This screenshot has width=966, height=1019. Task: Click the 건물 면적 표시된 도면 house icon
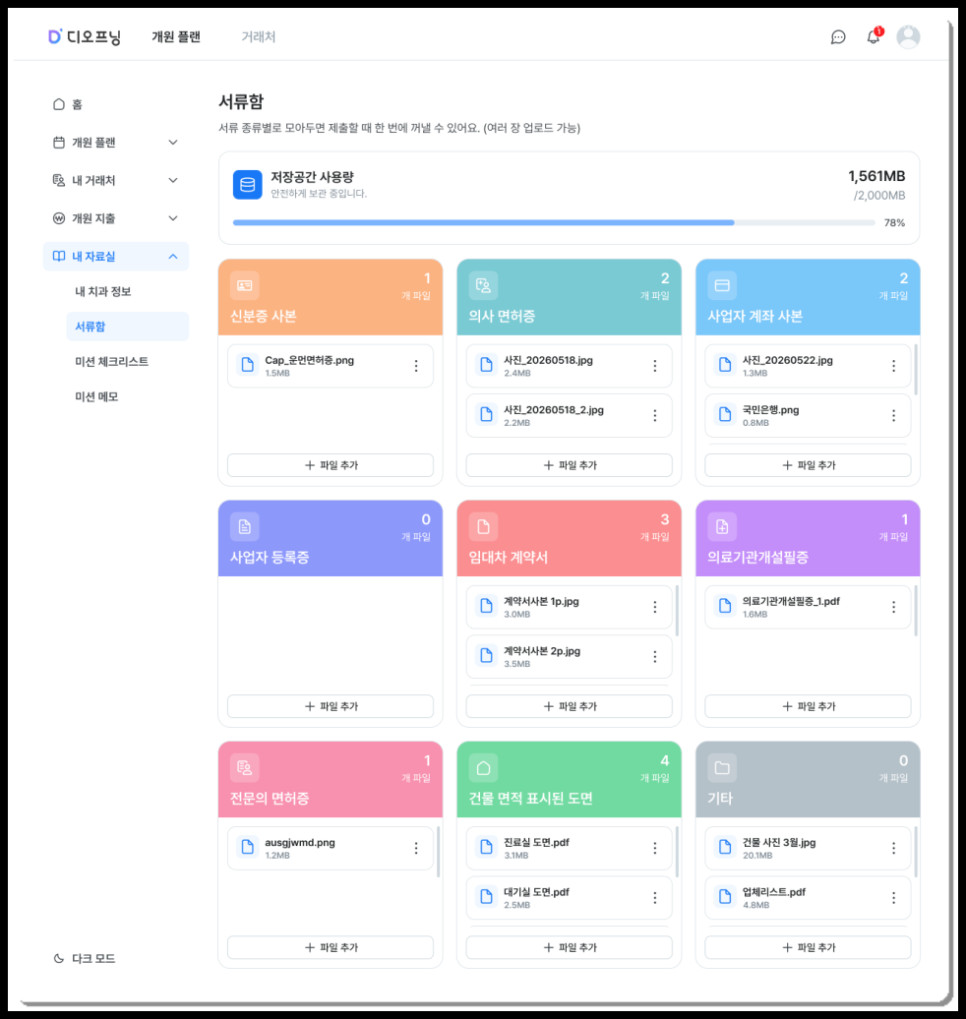click(x=483, y=767)
